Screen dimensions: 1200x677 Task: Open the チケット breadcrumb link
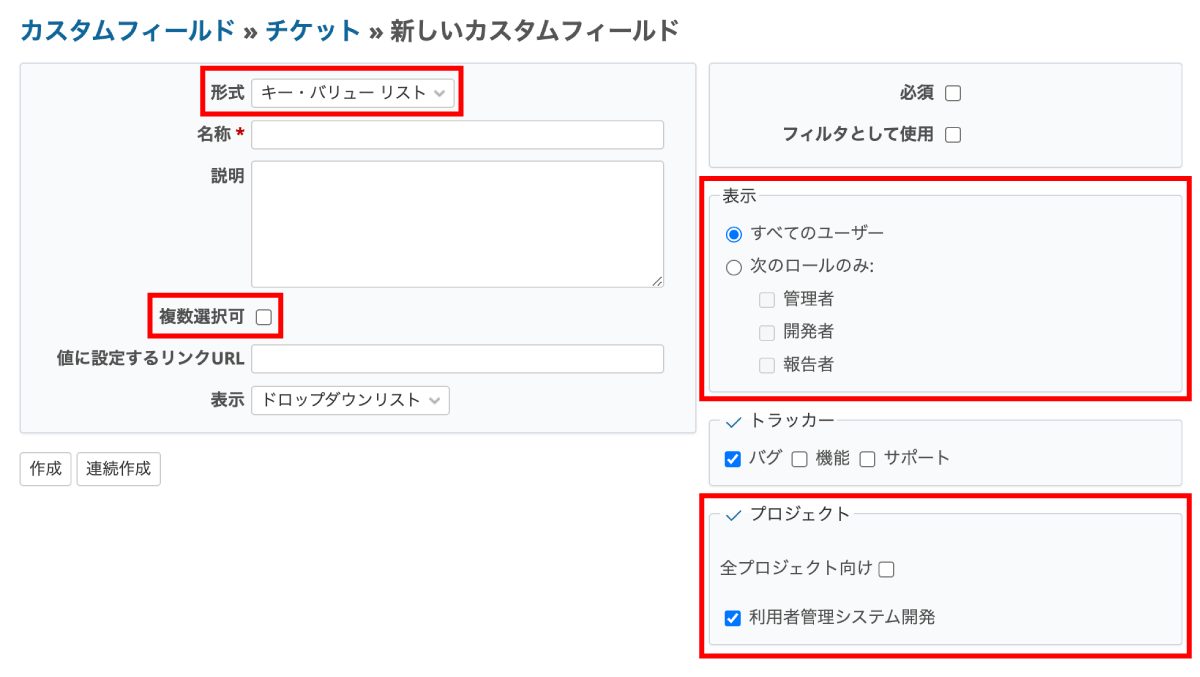click(313, 31)
